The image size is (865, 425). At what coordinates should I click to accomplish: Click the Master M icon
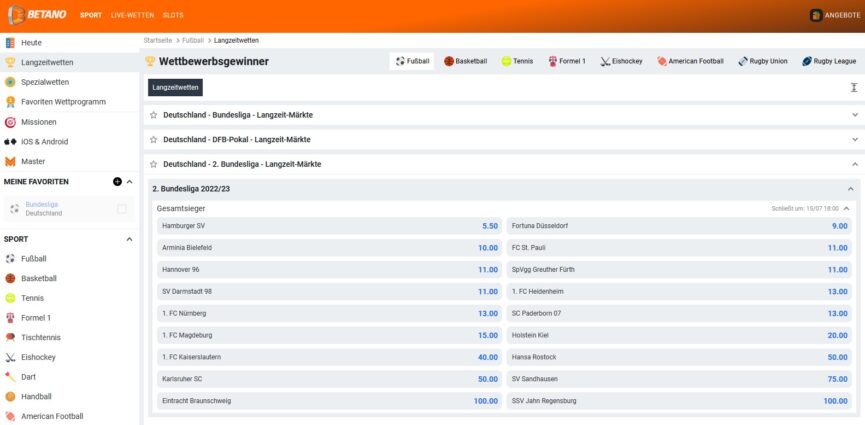tap(10, 162)
